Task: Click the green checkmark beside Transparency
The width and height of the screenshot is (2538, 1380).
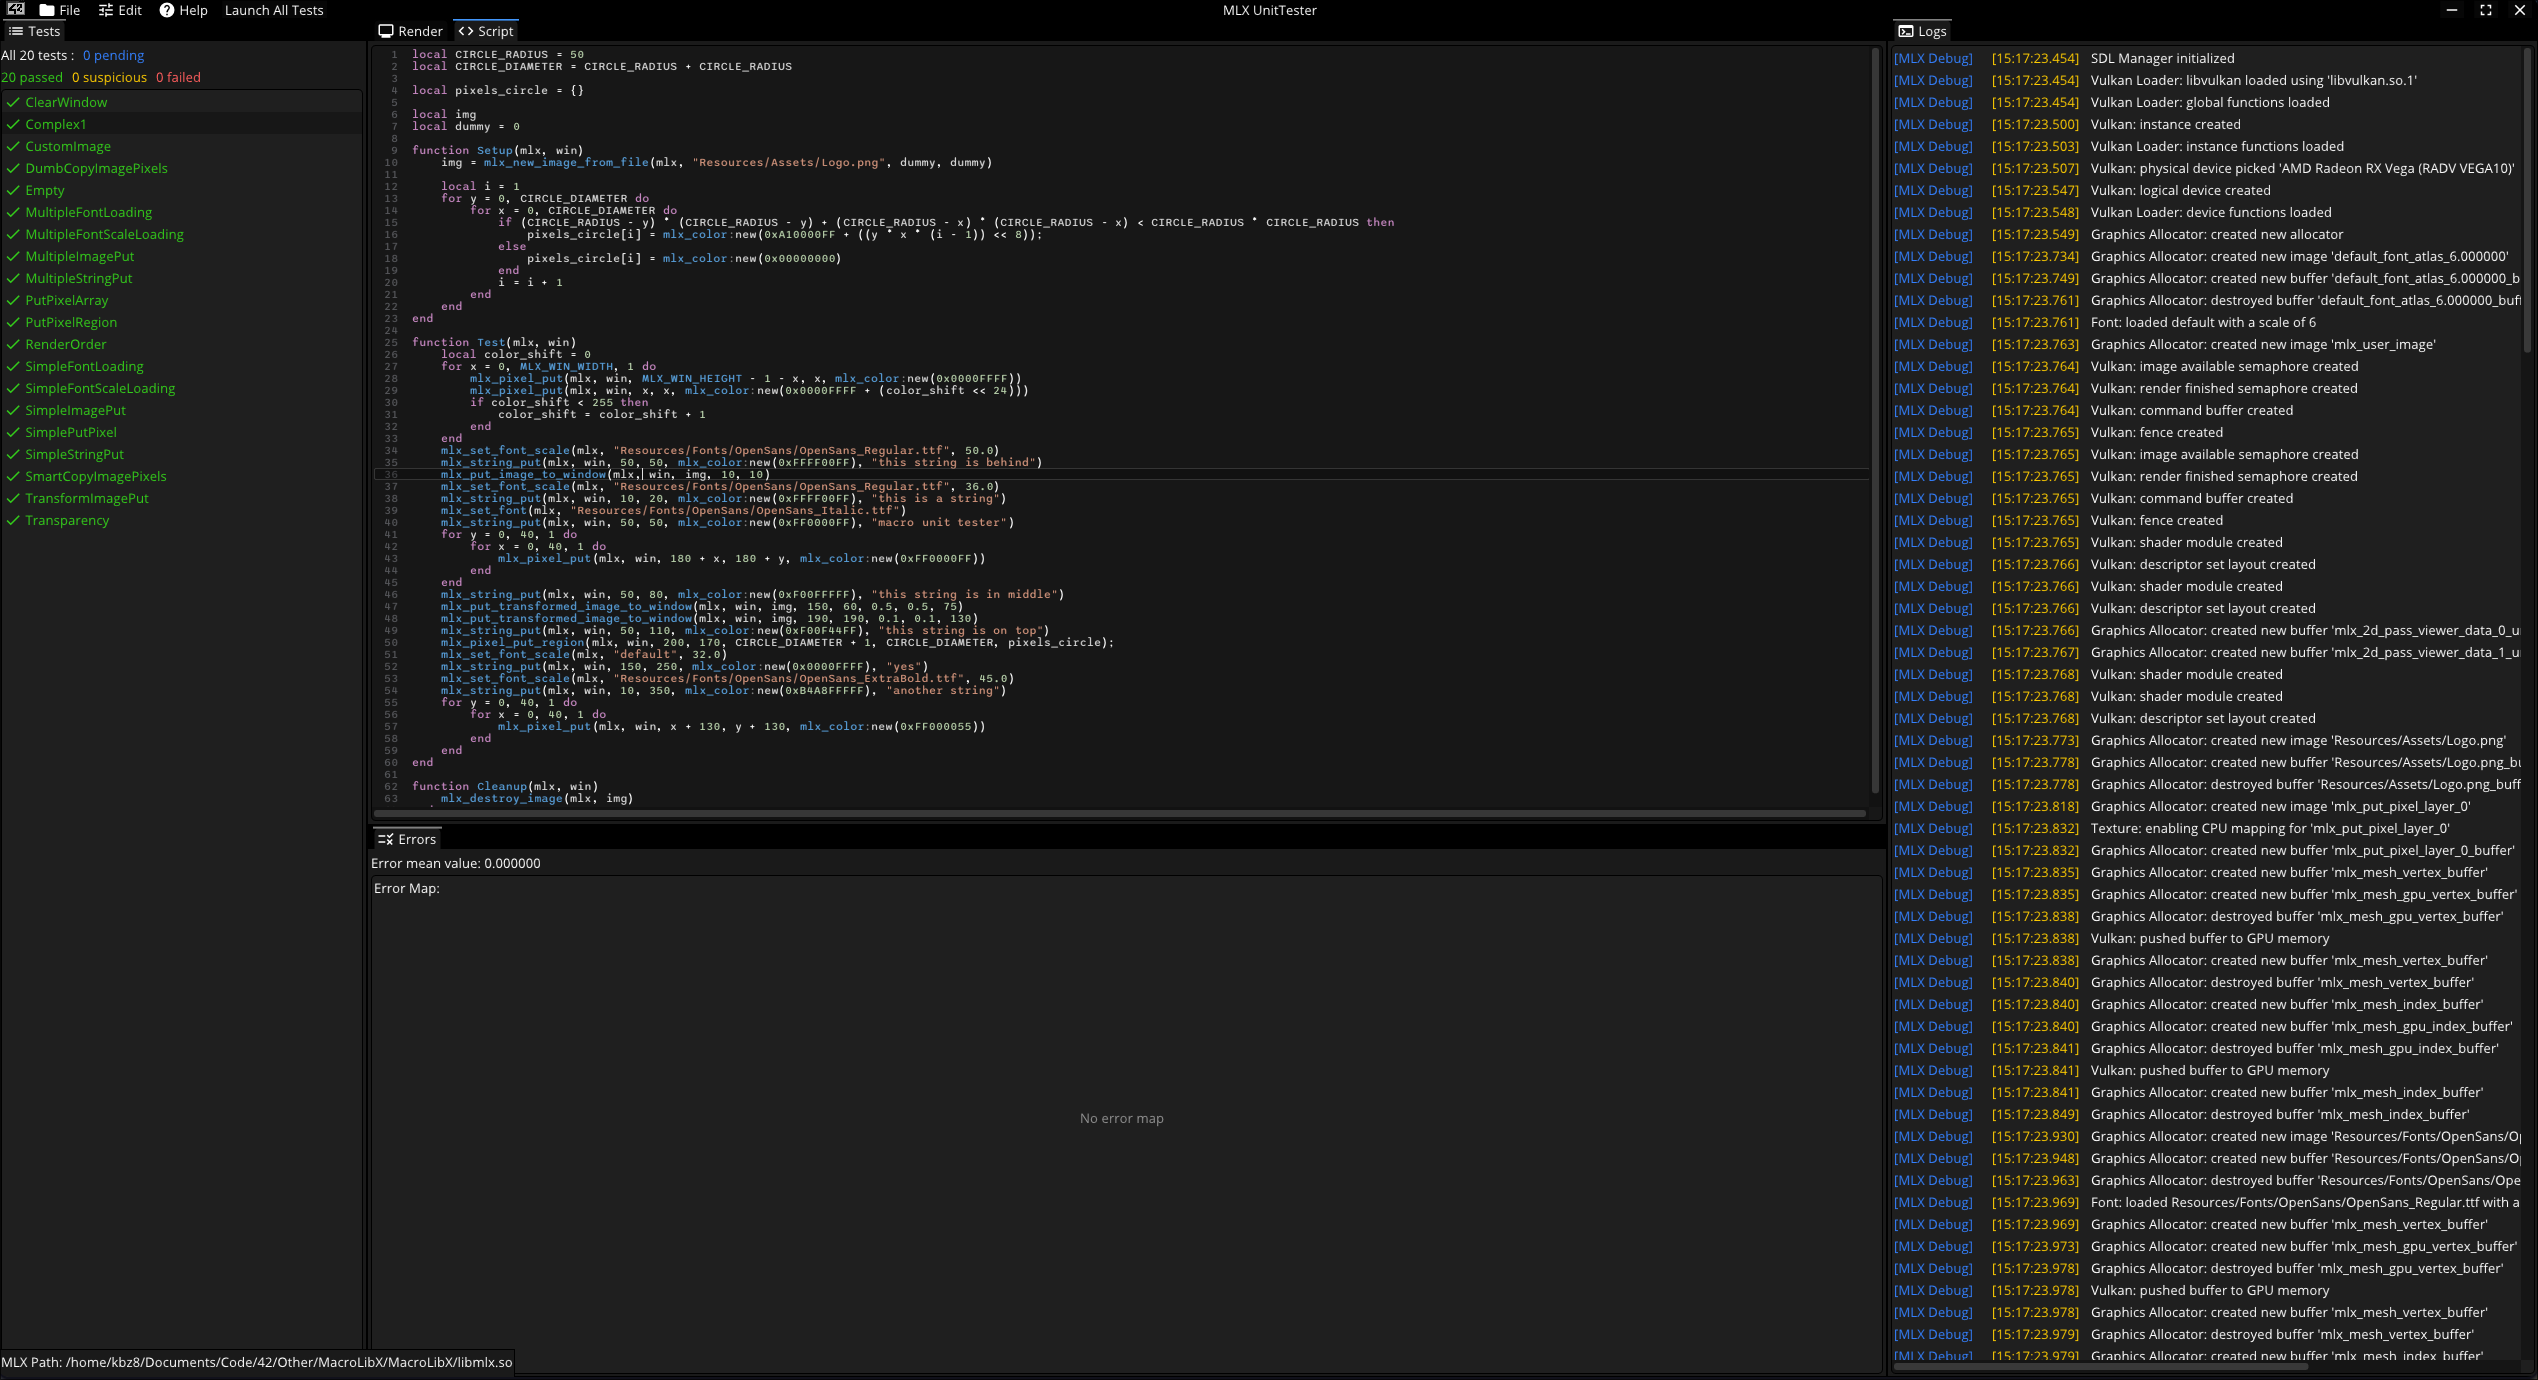Action: pyautogui.click(x=13, y=520)
